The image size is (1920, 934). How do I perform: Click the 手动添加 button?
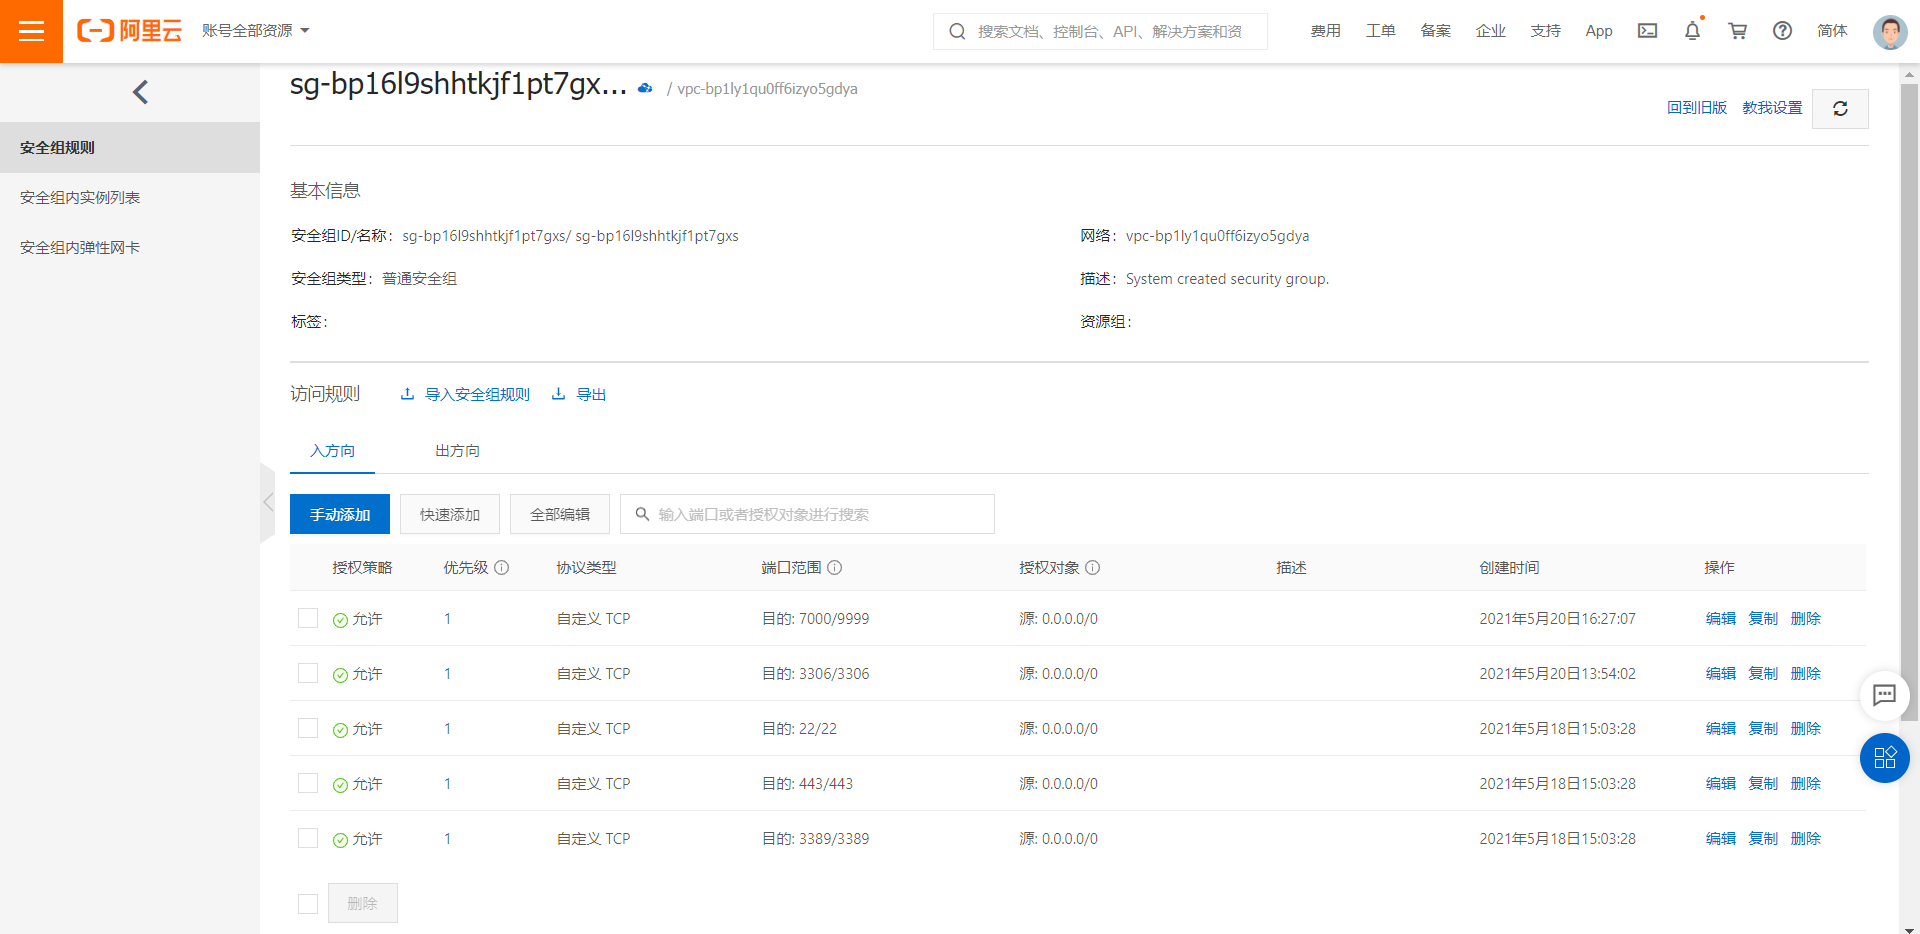click(x=340, y=514)
